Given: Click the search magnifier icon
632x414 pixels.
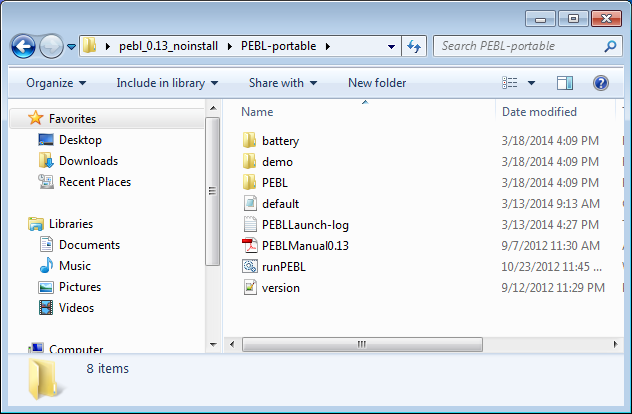Looking at the screenshot, I should (611, 46).
